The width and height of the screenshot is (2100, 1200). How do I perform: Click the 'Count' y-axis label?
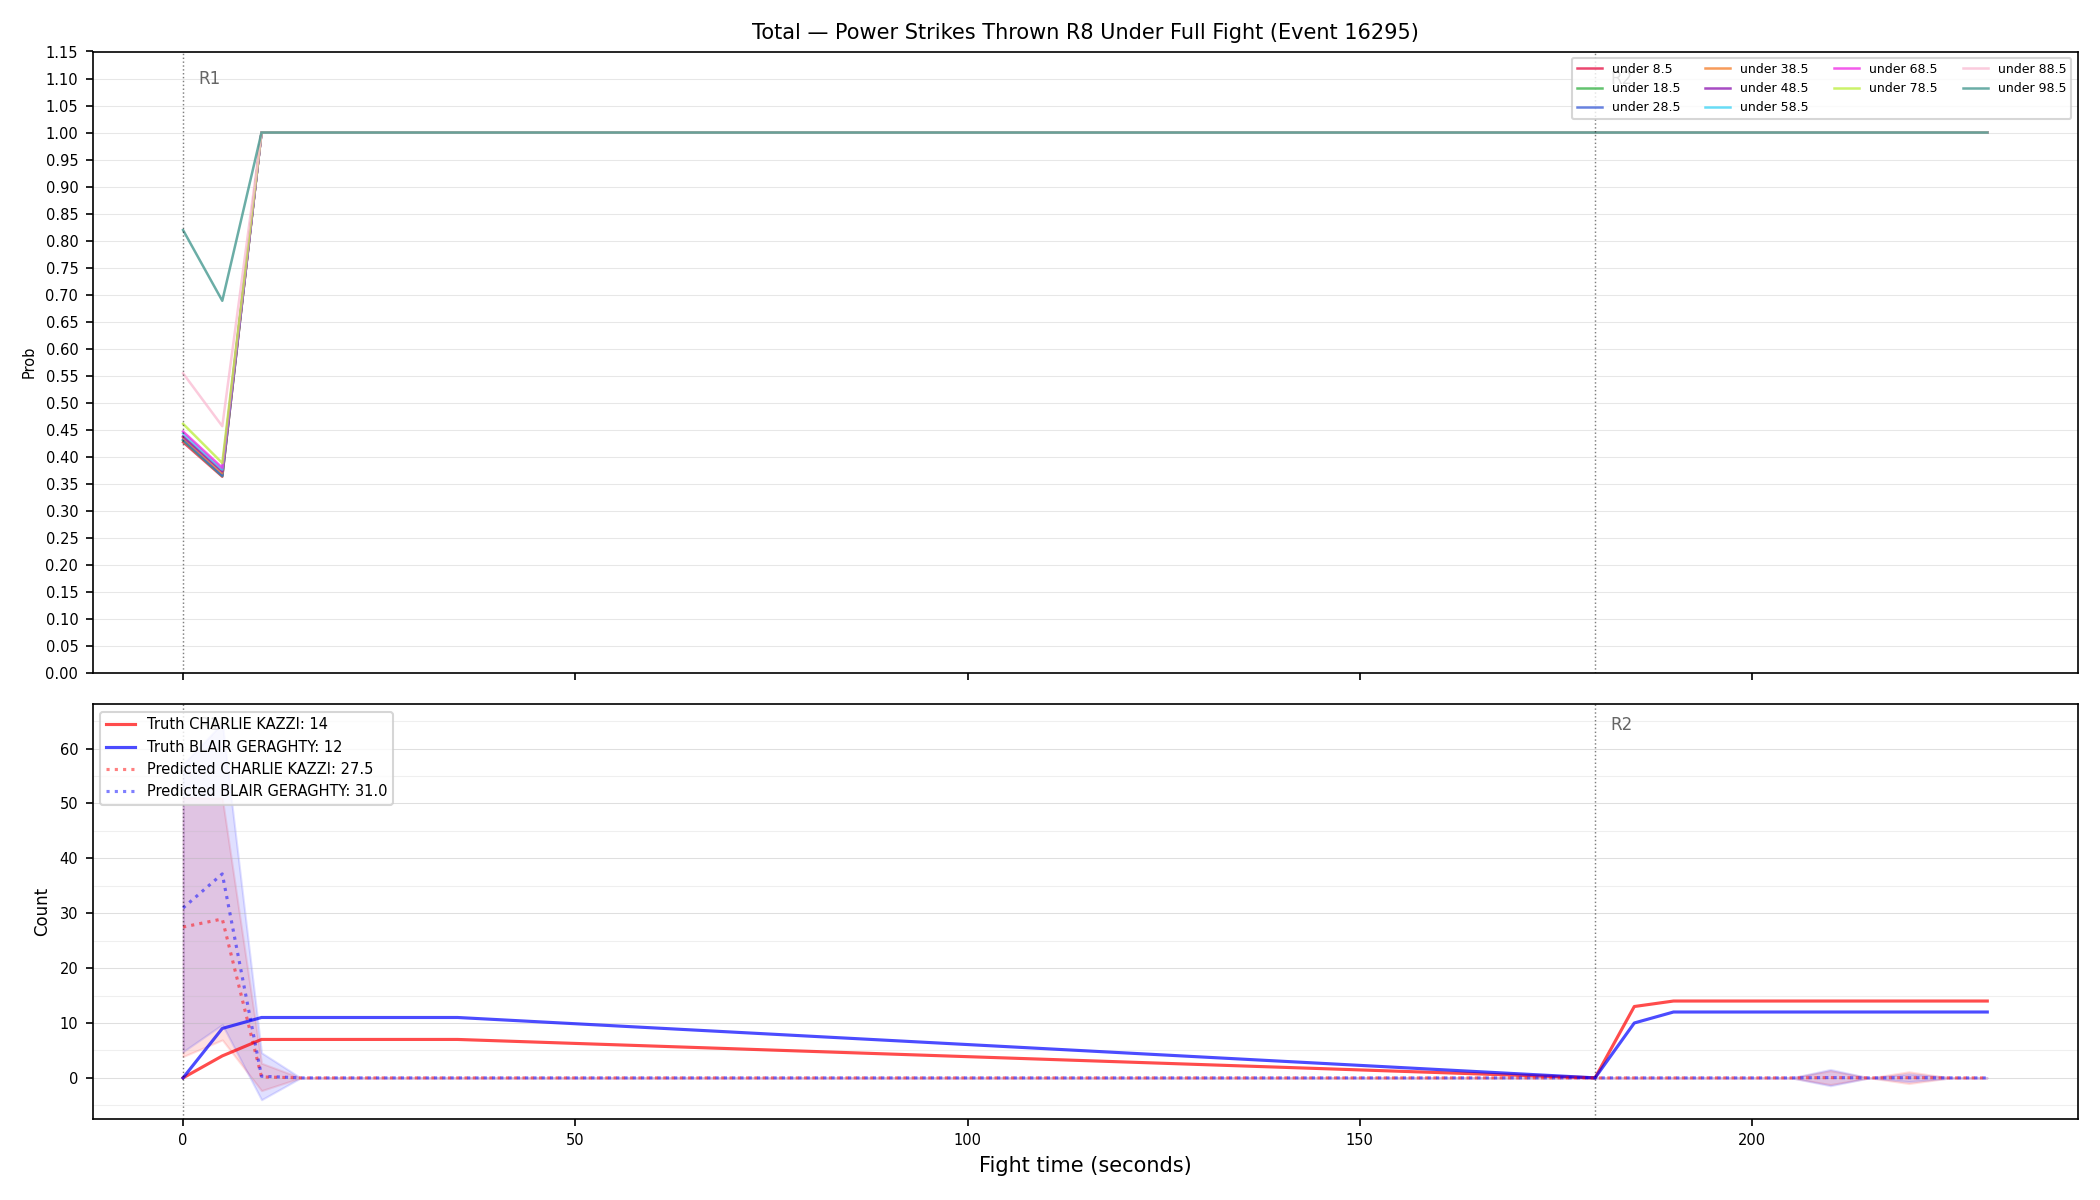(x=41, y=912)
